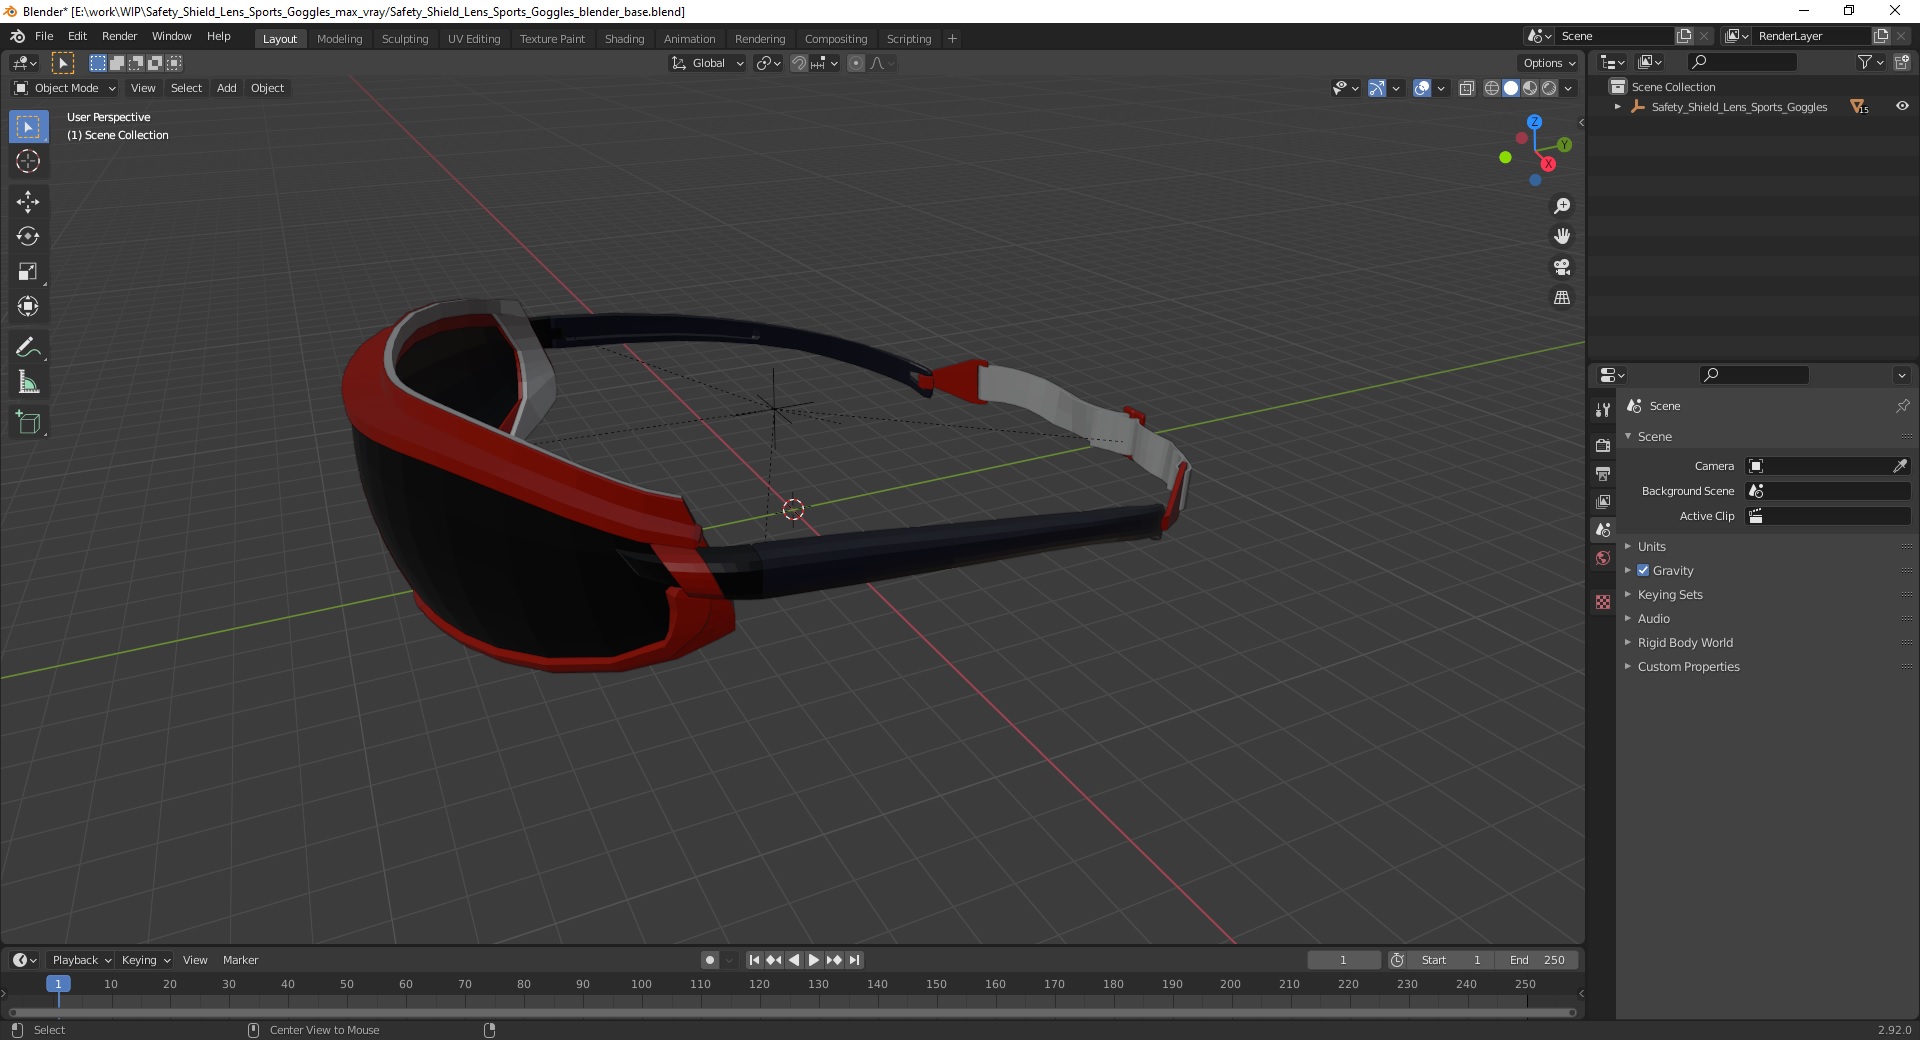
Task: Open the Texture properties tab
Action: (1603, 602)
